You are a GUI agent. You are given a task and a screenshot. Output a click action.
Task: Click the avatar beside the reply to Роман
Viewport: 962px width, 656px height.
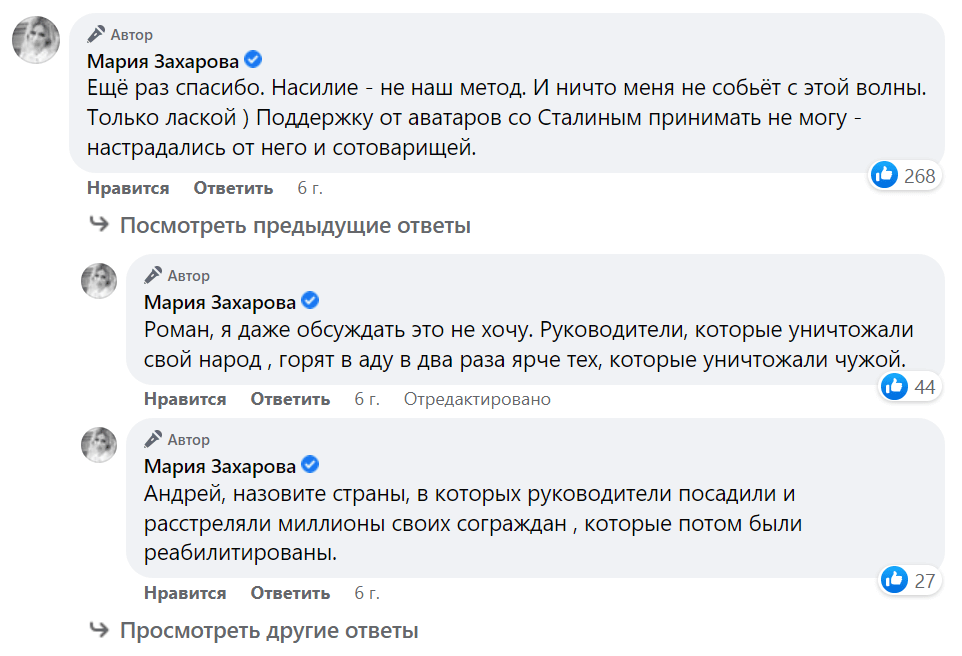[x=99, y=281]
